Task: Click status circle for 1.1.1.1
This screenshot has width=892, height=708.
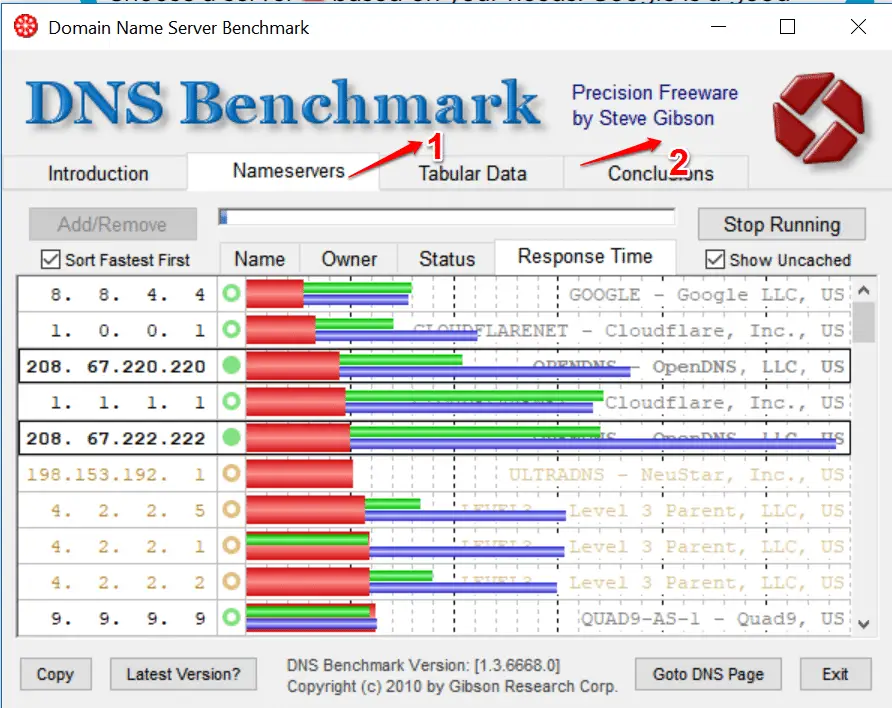Action: pyautogui.click(x=232, y=401)
